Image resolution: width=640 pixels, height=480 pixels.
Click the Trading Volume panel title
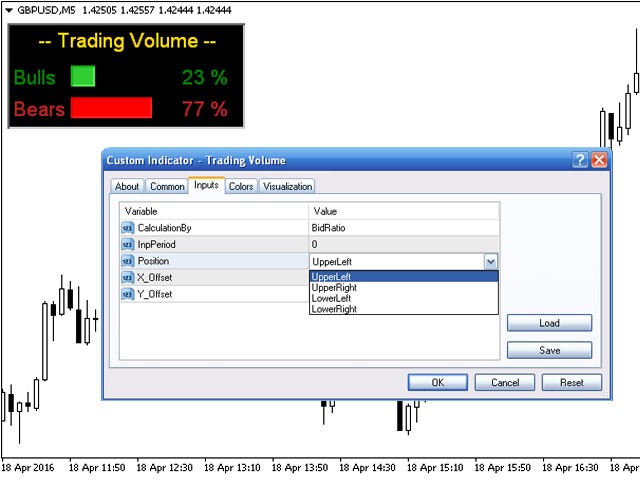click(127, 41)
